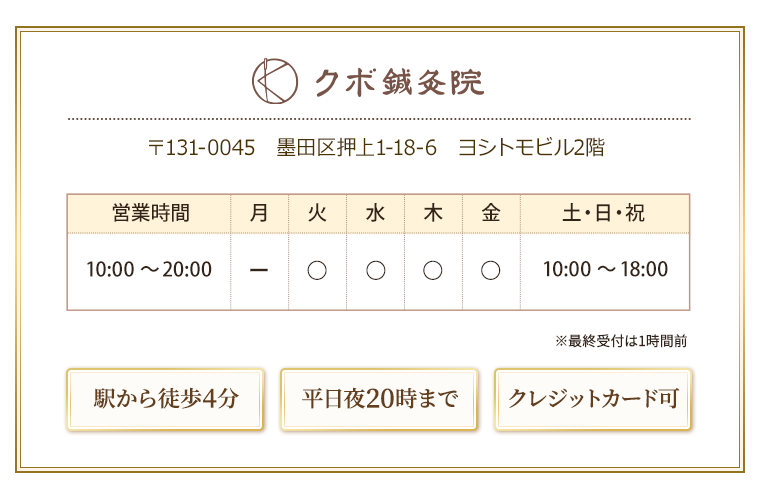Click the 木 column header

433,213
